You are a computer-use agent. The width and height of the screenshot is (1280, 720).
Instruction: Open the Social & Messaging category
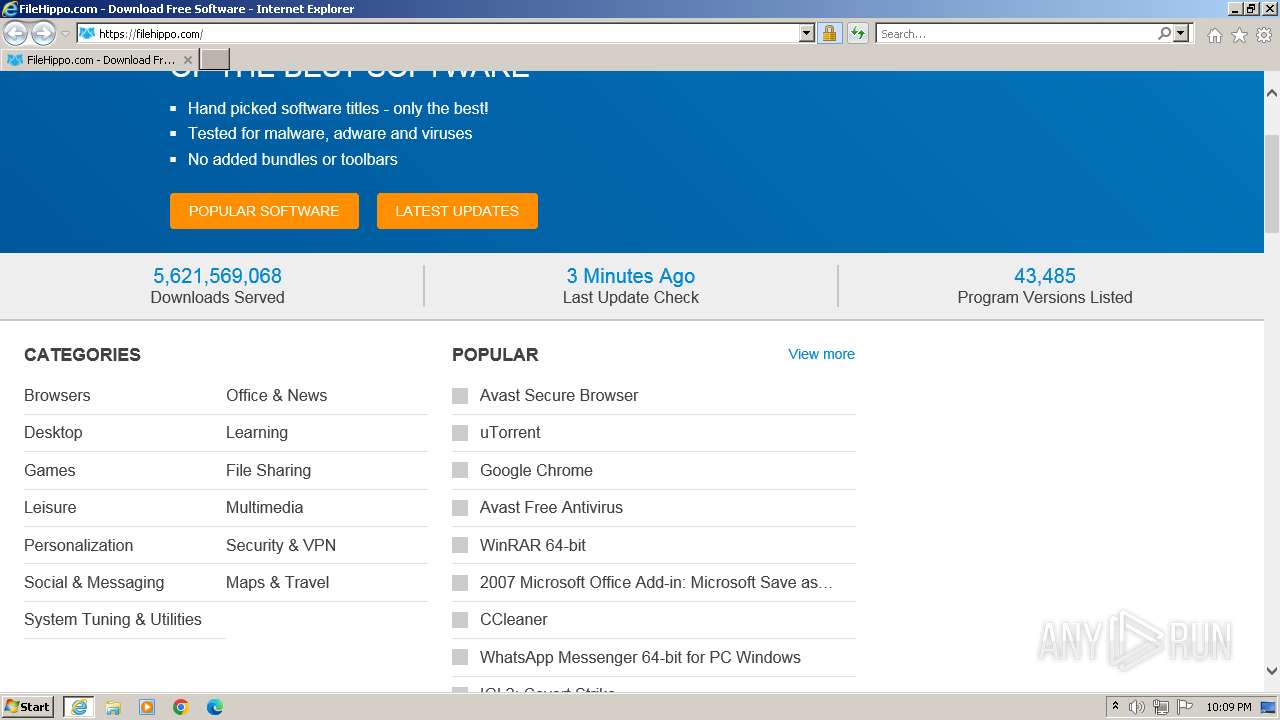(x=94, y=582)
